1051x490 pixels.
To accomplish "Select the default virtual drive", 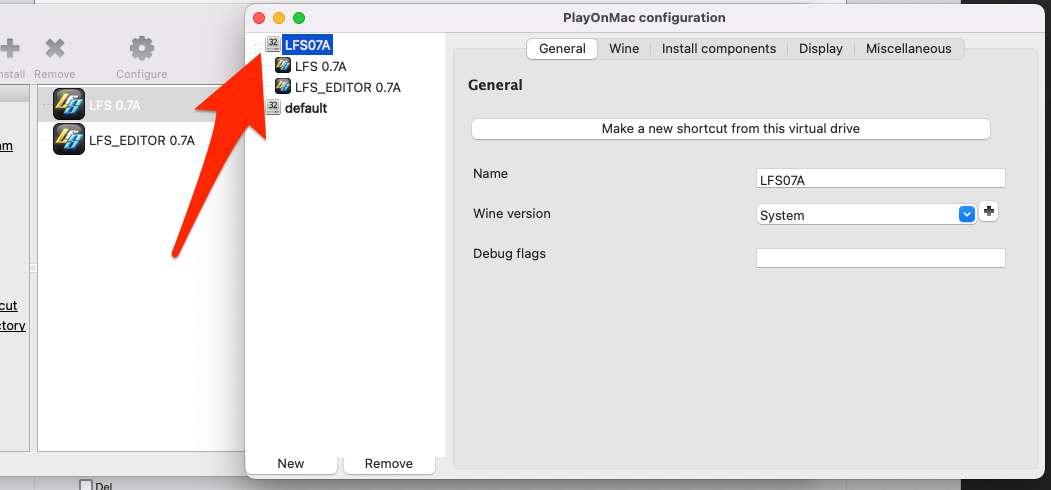I will (x=306, y=108).
